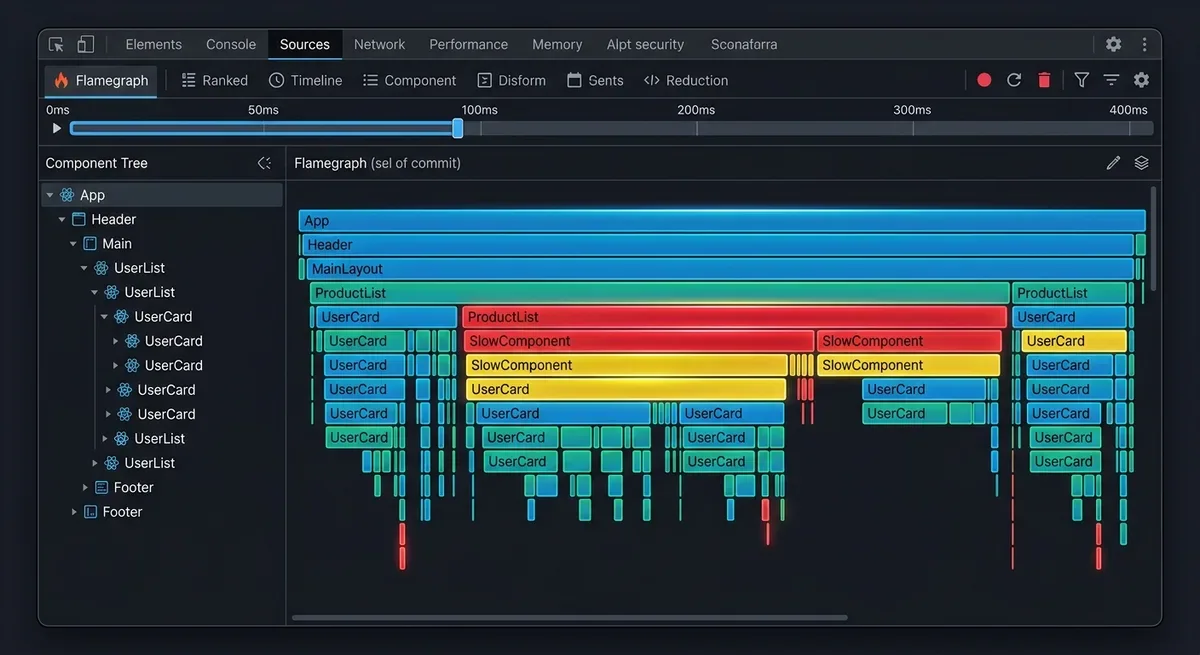Open the three-dot more options menu
The width and height of the screenshot is (1200, 655).
coord(1144,44)
